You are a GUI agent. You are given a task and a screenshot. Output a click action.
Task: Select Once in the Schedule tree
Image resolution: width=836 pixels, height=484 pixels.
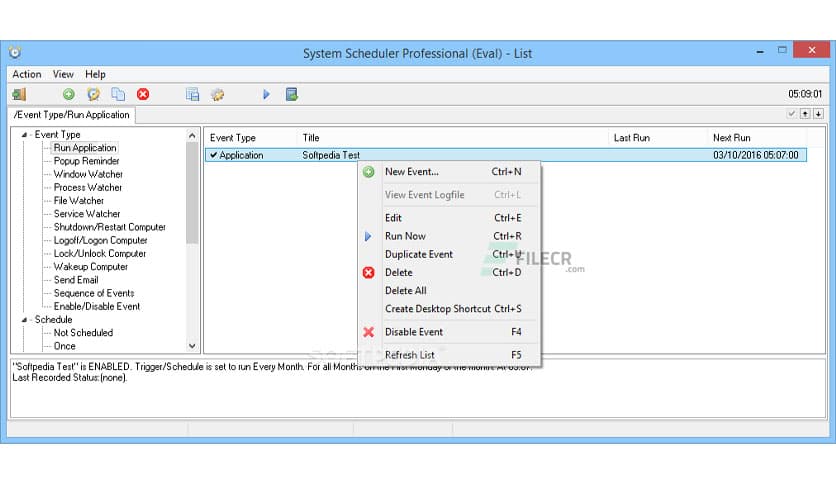click(65, 346)
